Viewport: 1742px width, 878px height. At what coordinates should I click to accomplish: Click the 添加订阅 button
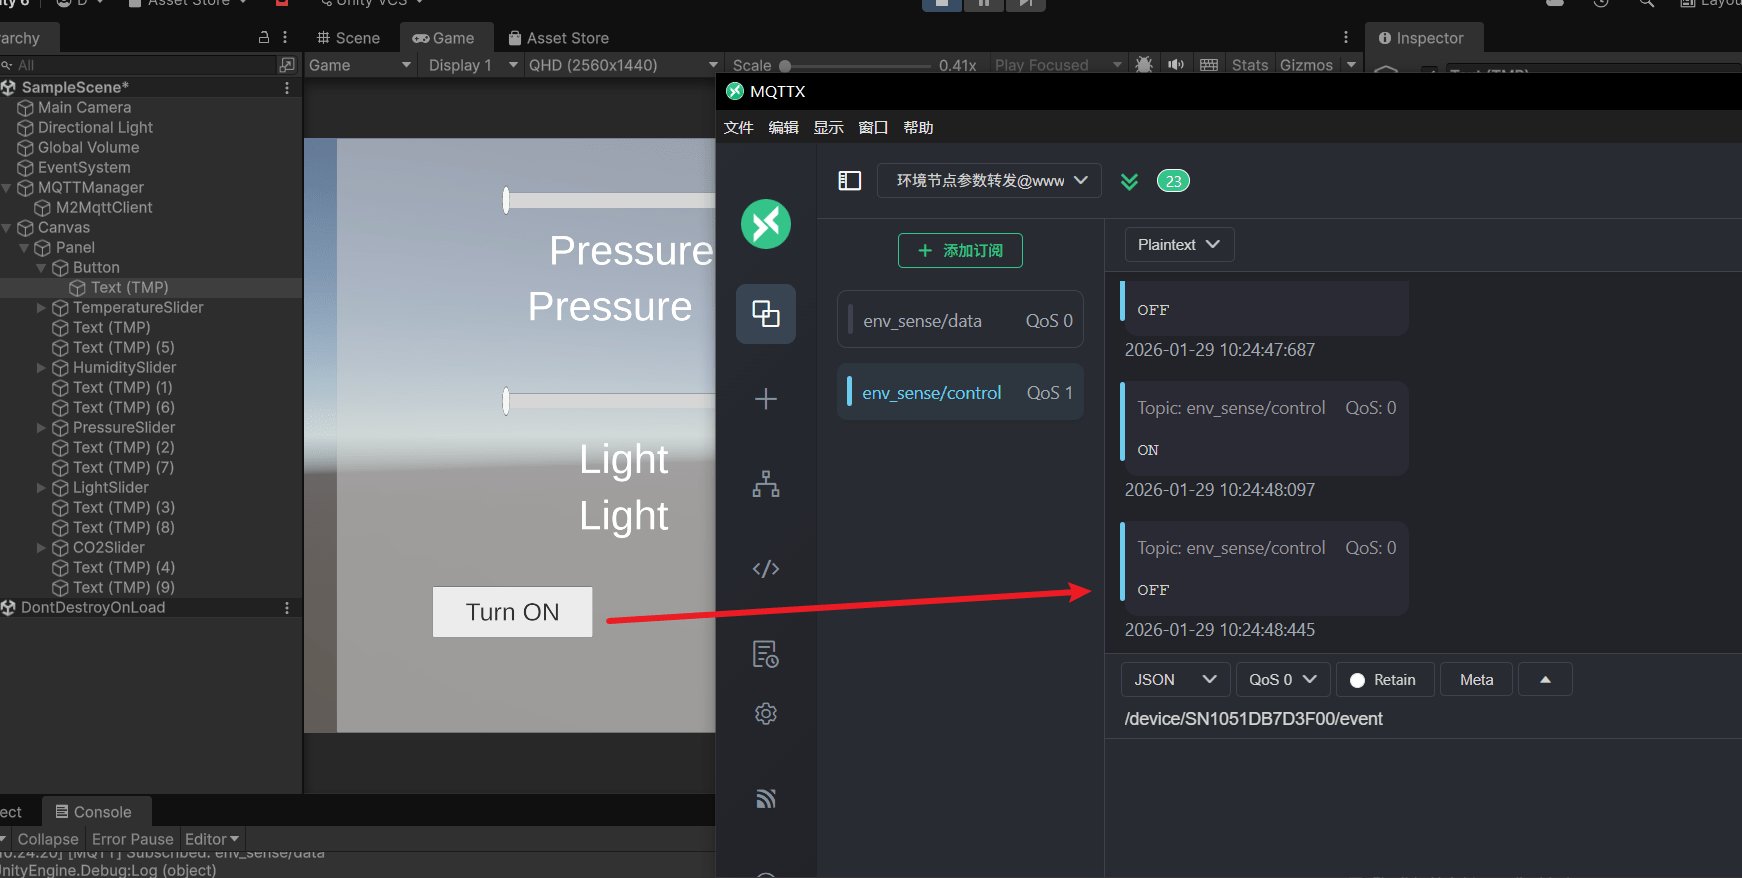(960, 251)
